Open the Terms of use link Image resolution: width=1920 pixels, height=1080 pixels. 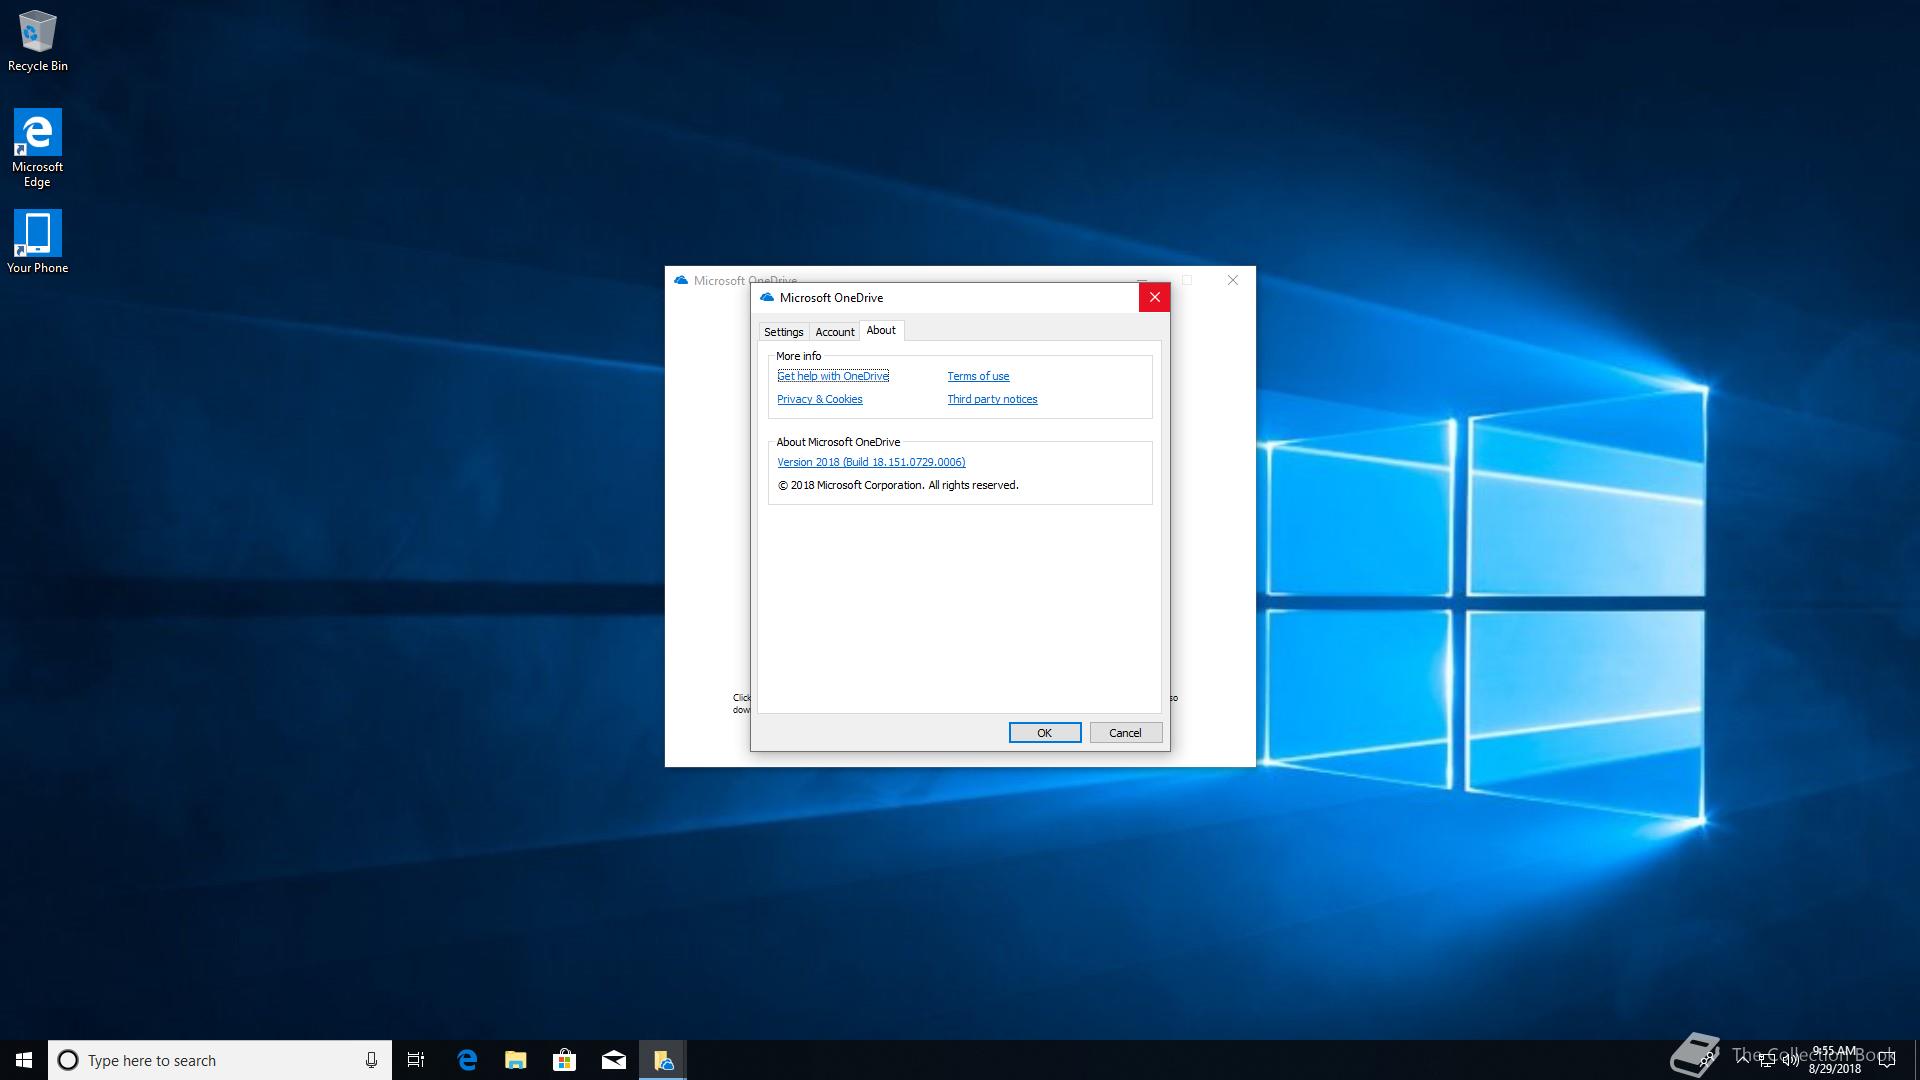[x=978, y=376]
